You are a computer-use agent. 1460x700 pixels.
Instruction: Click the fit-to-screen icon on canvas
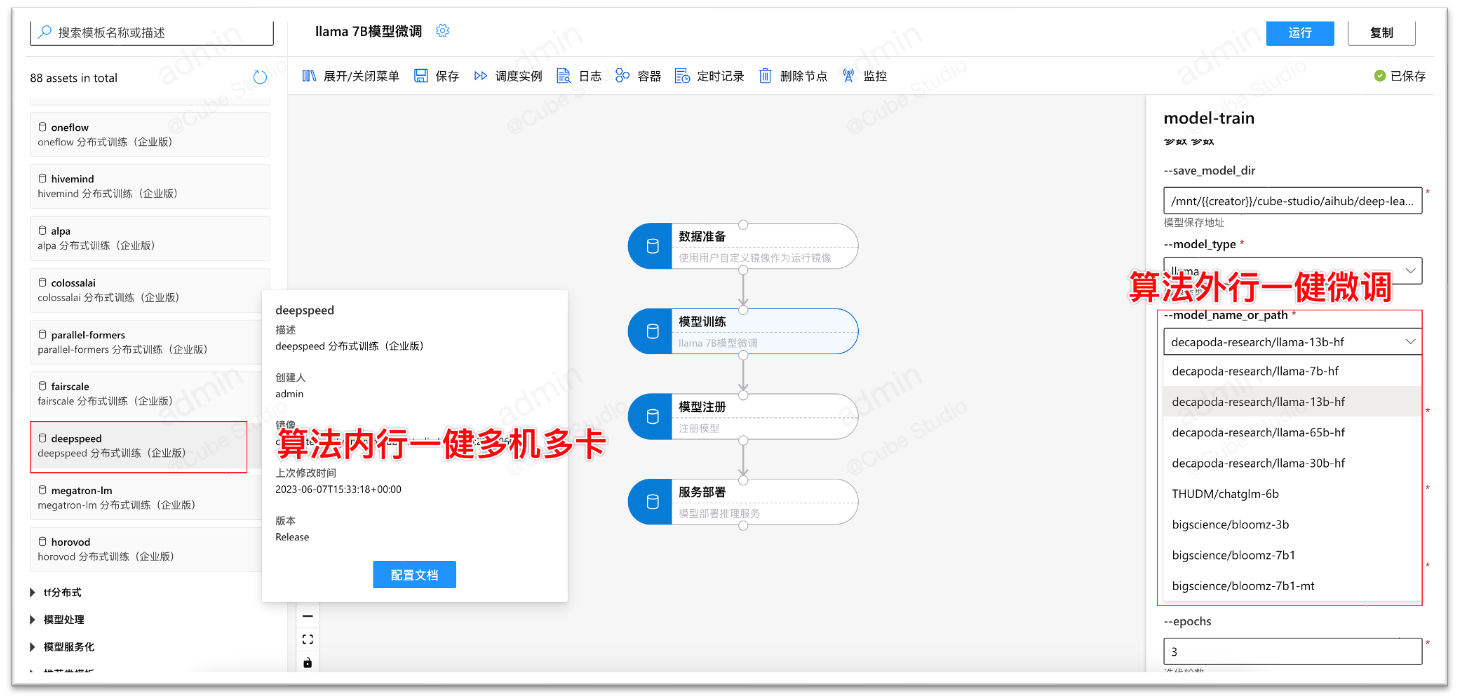pyautogui.click(x=307, y=639)
